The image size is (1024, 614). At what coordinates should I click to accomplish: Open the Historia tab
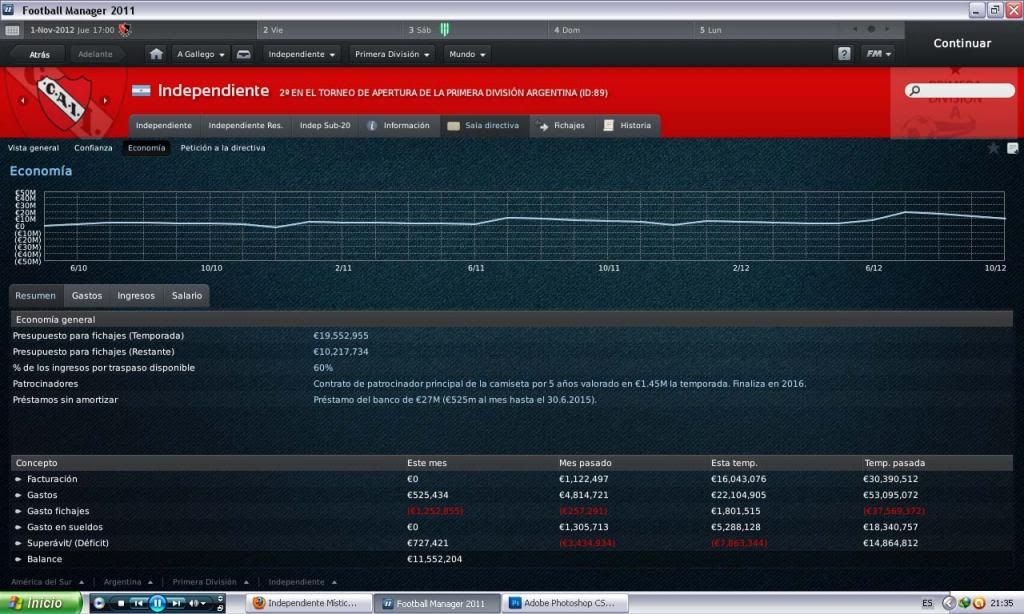[627, 125]
